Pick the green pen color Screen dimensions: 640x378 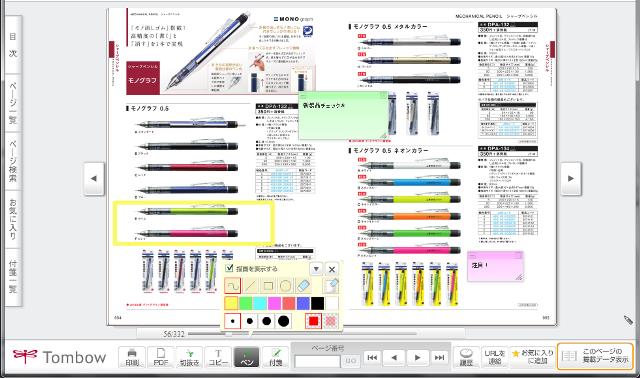click(x=245, y=303)
